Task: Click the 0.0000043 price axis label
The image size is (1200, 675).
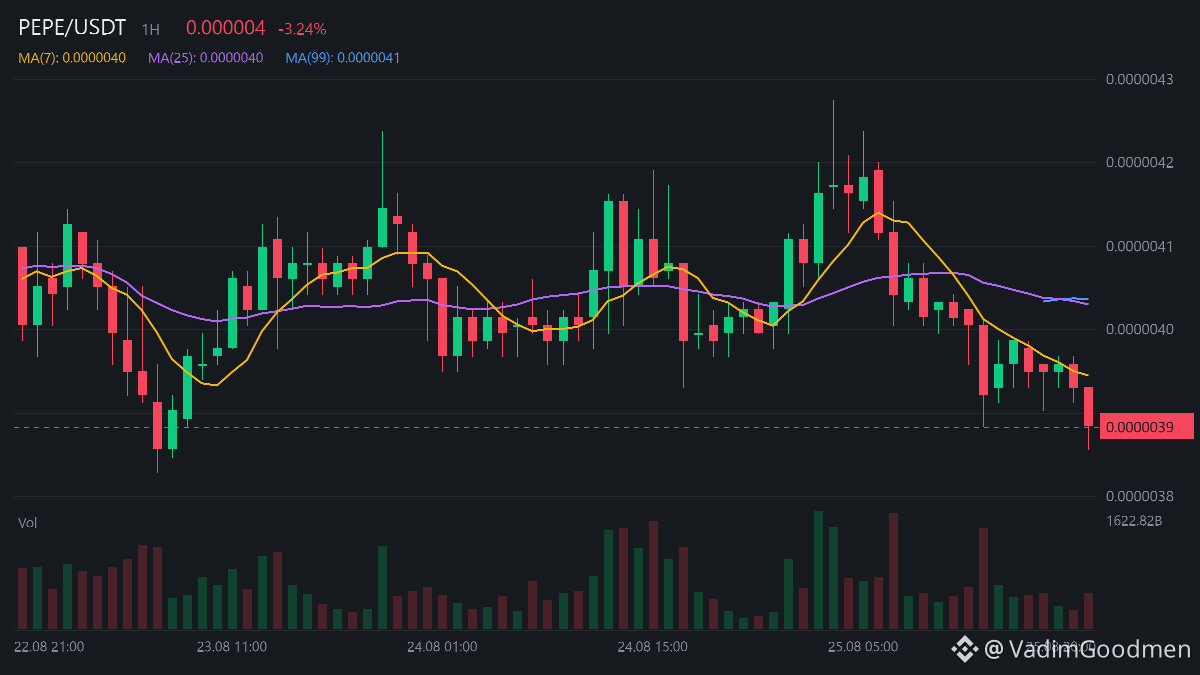Action: [1139, 79]
